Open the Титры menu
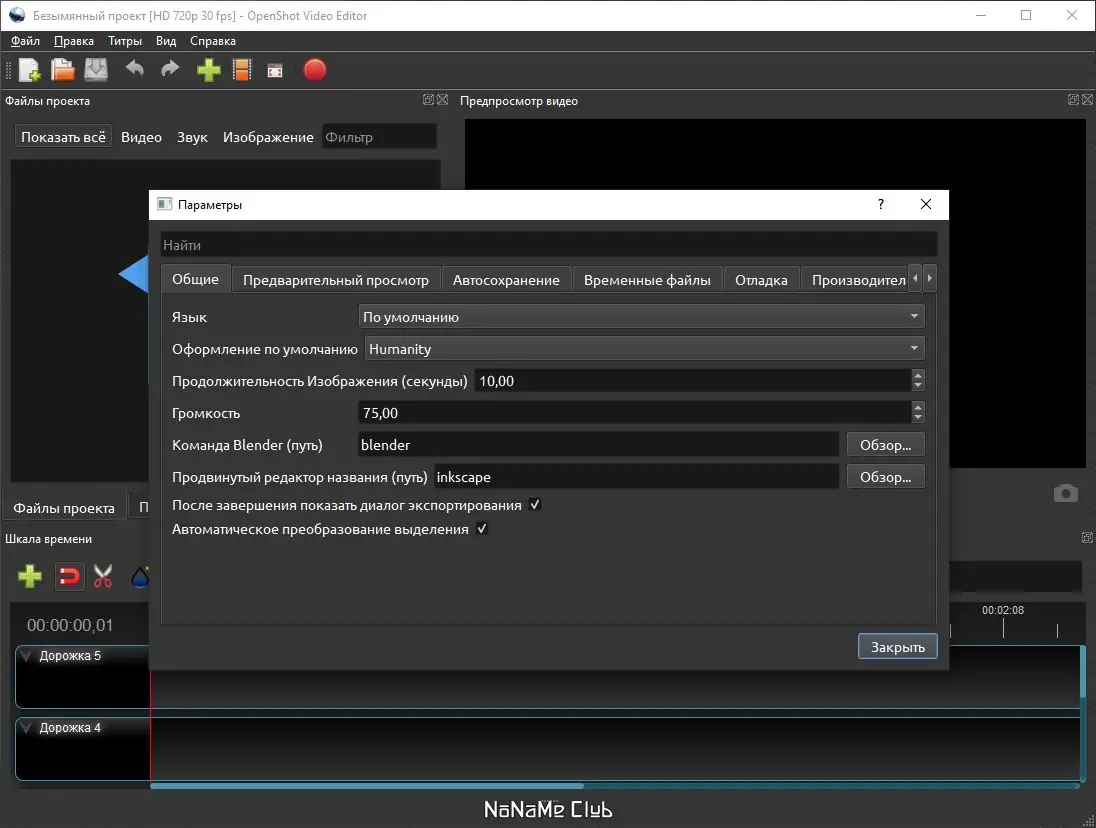 (x=124, y=41)
